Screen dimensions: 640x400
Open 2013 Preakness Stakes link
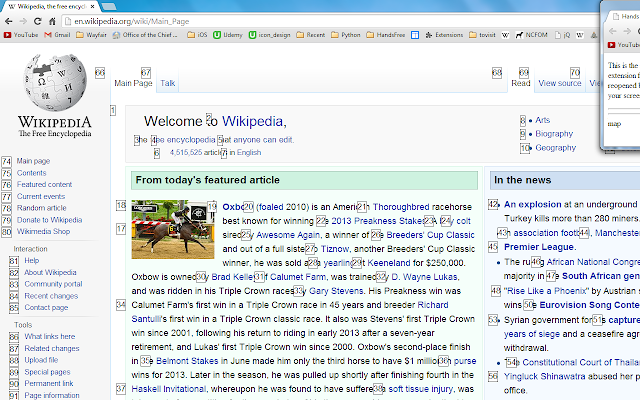coord(378,221)
